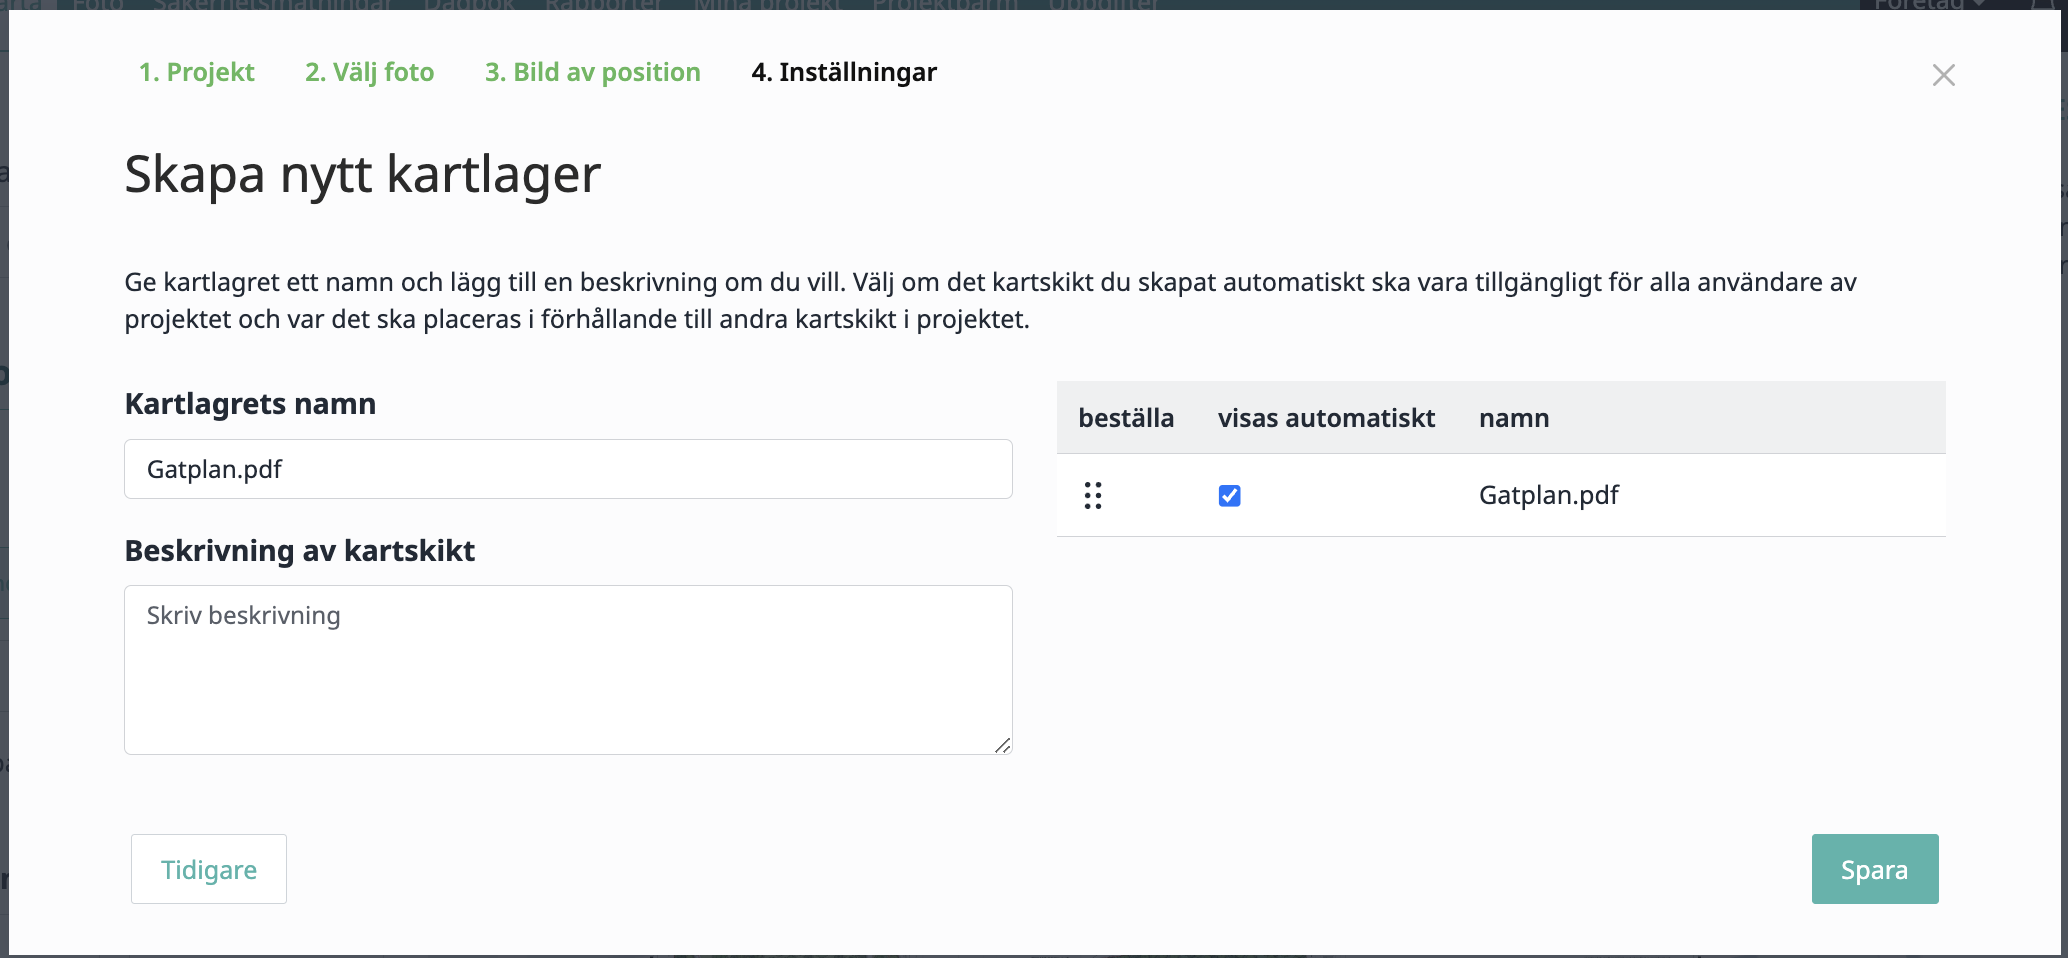The width and height of the screenshot is (2068, 958).
Task: Click the Tidigare button
Action: click(209, 869)
